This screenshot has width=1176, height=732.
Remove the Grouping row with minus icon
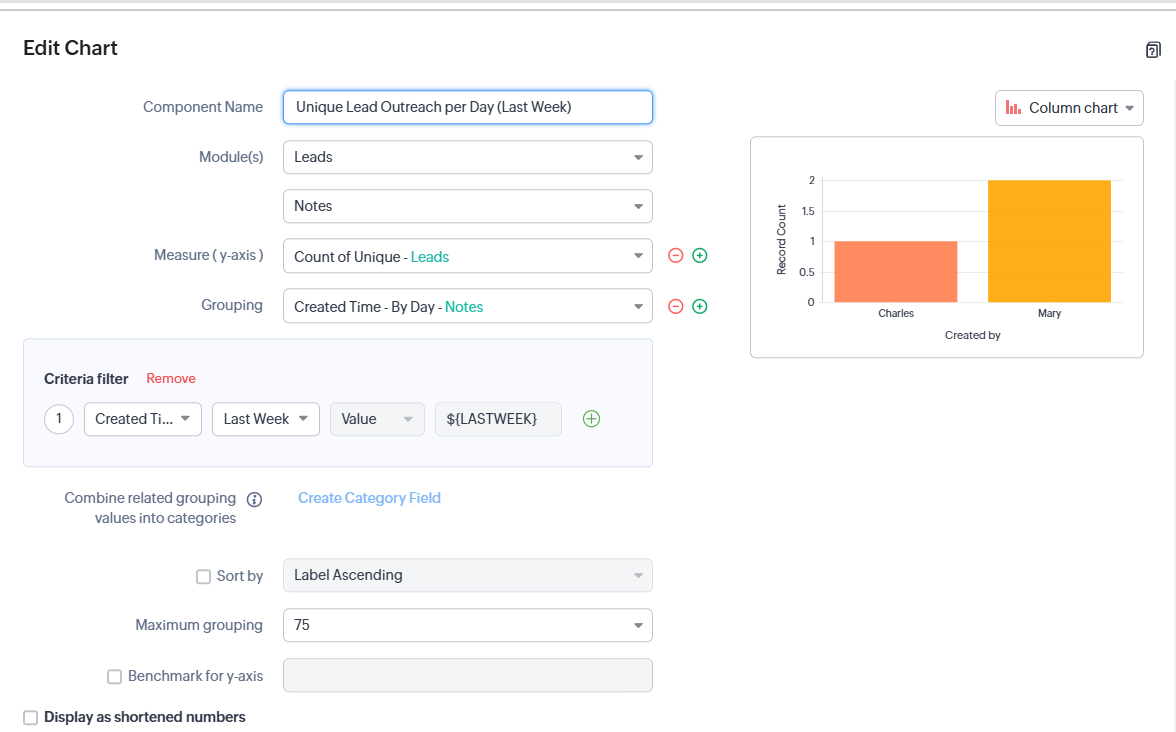pyautogui.click(x=675, y=306)
